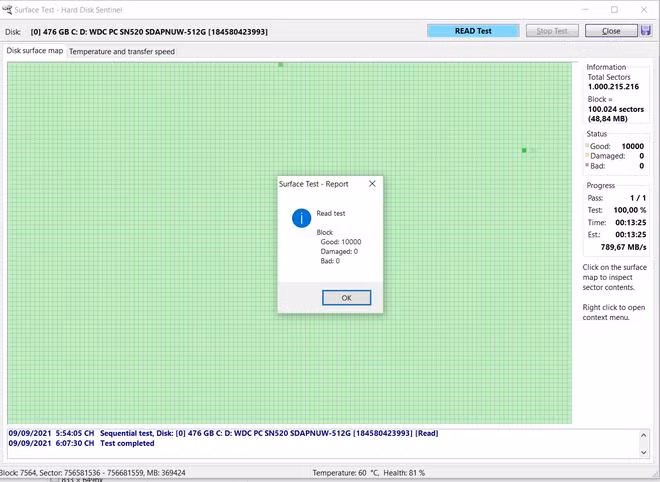Click the blue information icon in report
The image size is (660, 482).
click(301, 217)
